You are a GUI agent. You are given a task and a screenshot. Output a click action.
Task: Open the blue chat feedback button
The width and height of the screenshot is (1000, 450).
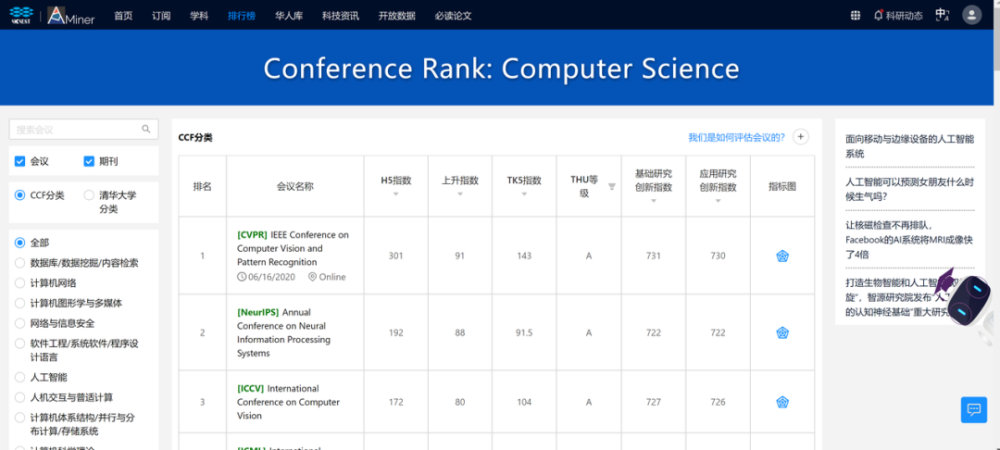pyautogui.click(x=973, y=410)
